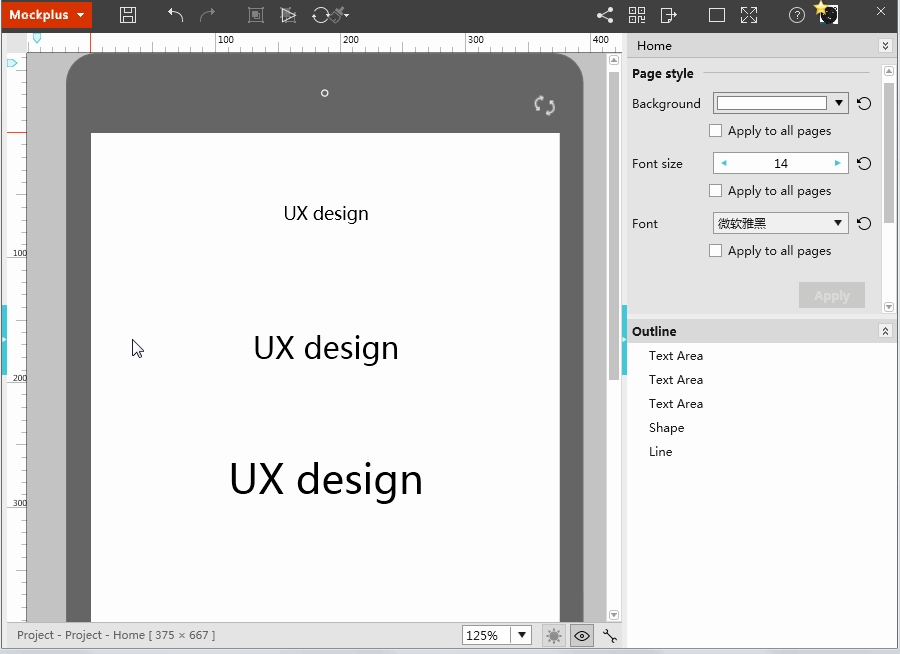This screenshot has height=654, width=900.
Task: Click the vertical ruler guide marker
Action: pos(12,63)
